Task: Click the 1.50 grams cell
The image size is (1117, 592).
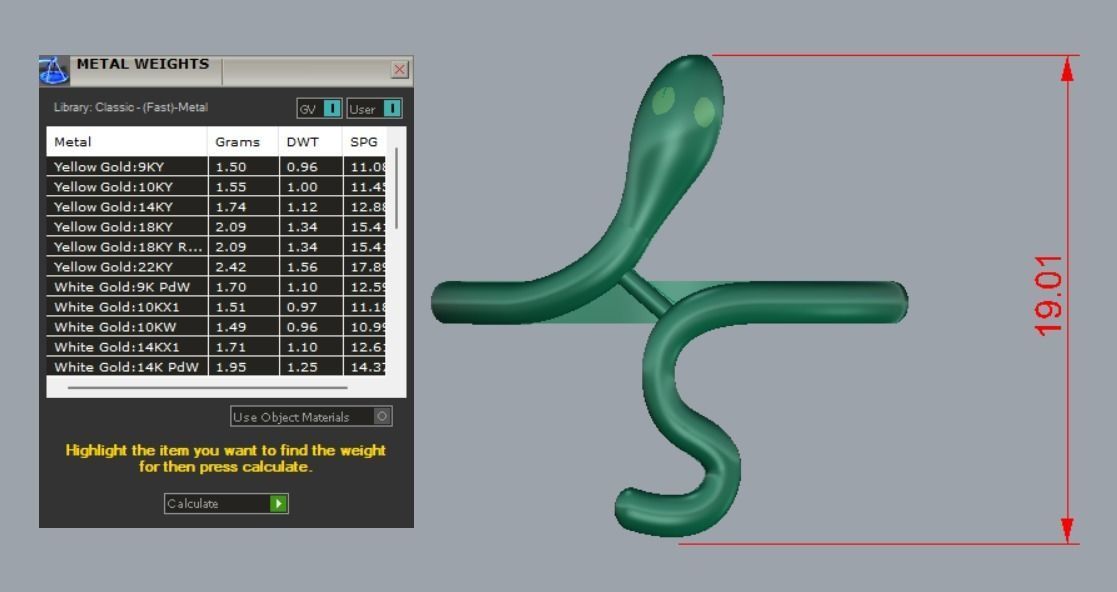Action: point(243,167)
